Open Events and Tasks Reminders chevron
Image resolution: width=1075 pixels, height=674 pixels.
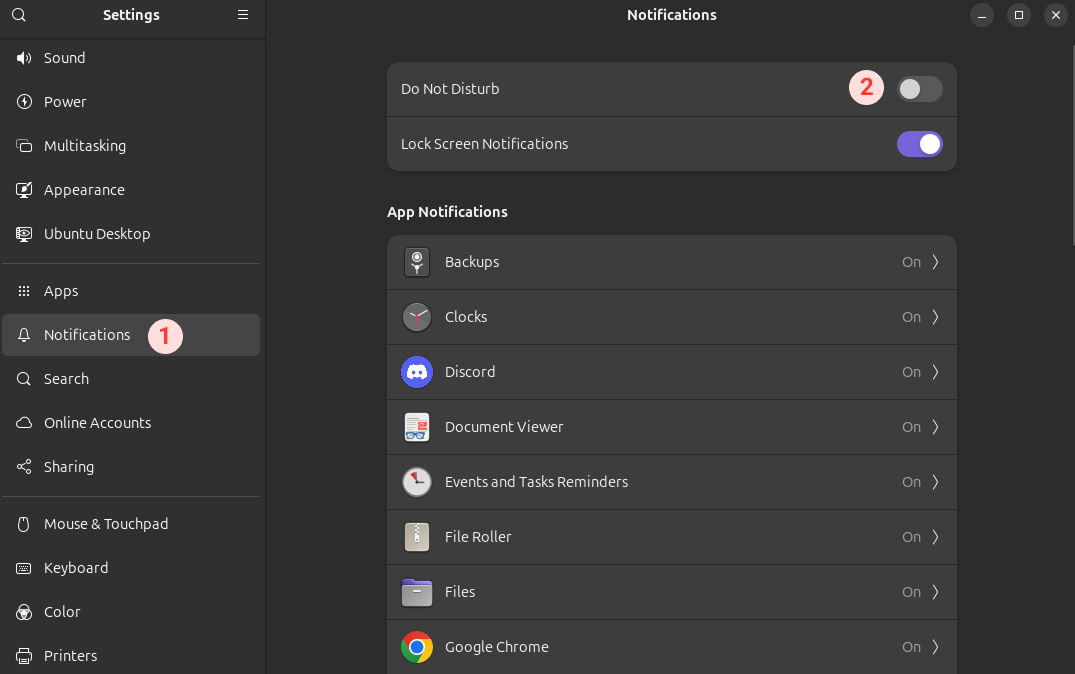click(935, 482)
